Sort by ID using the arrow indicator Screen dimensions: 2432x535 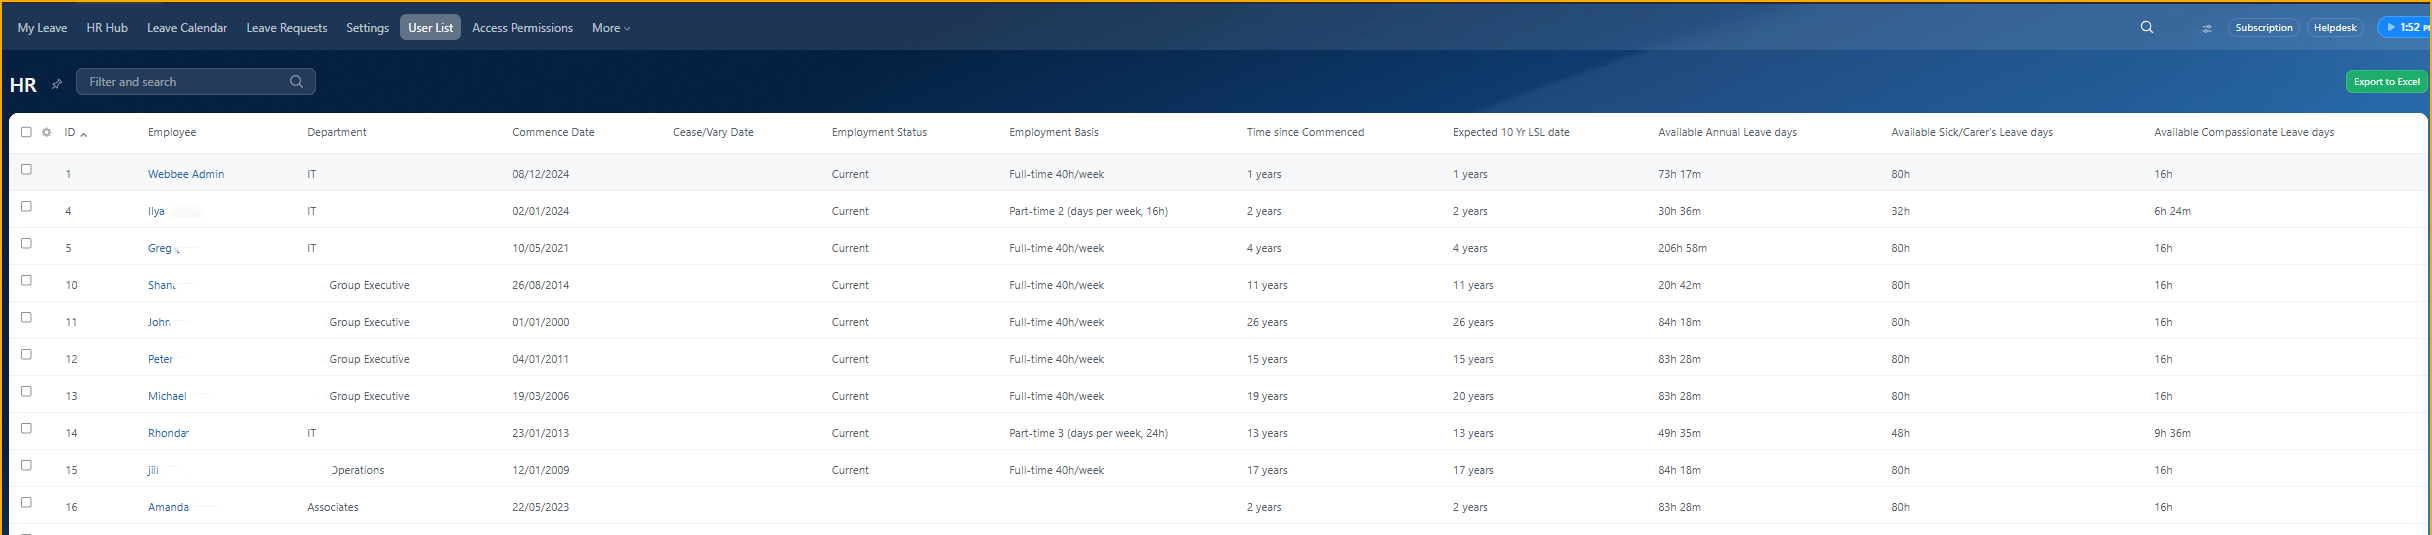84,134
